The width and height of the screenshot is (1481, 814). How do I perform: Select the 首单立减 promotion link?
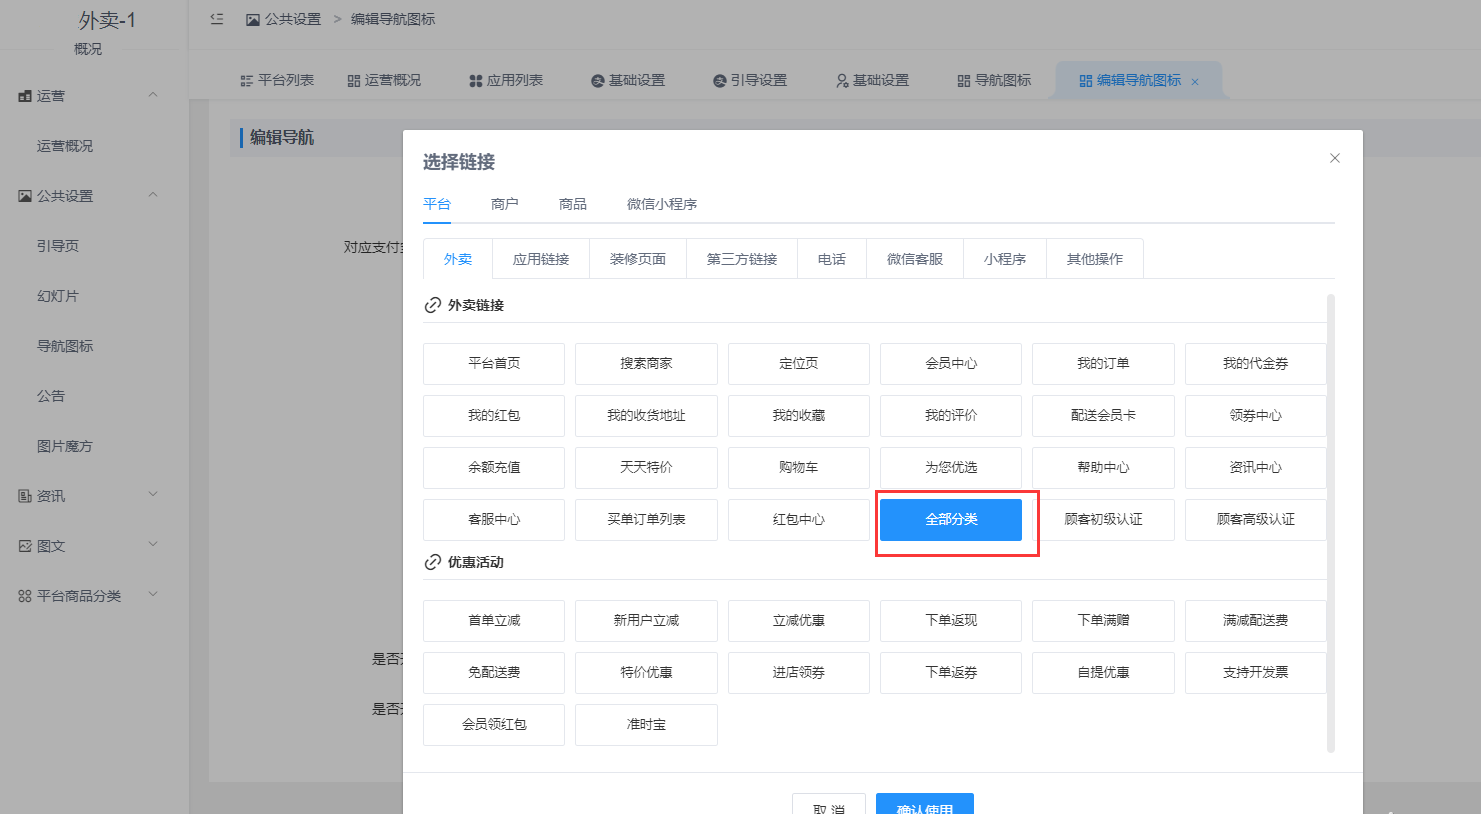click(x=494, y=621)
